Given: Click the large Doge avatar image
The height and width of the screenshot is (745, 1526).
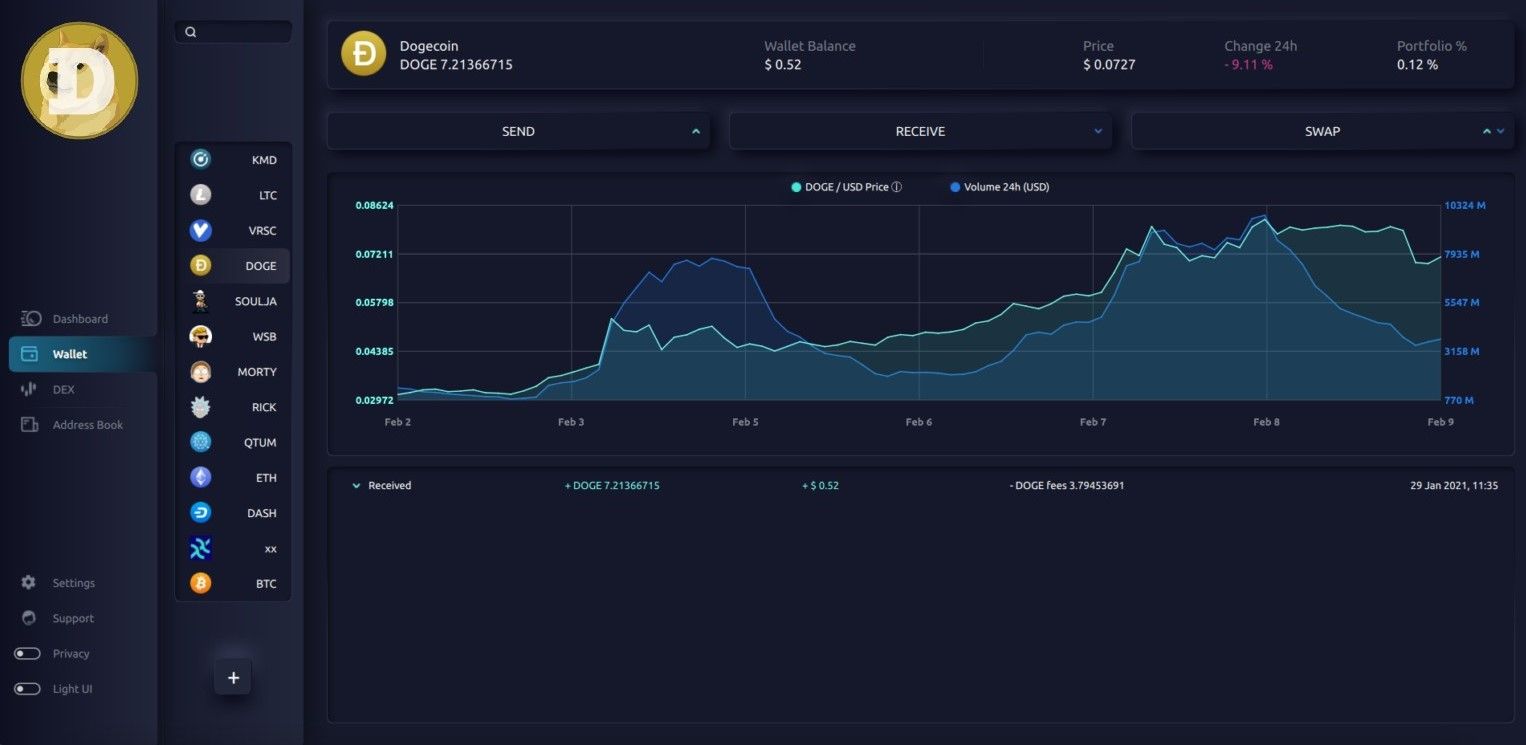Looking at the screenshot, I should [x=80, y=80].
